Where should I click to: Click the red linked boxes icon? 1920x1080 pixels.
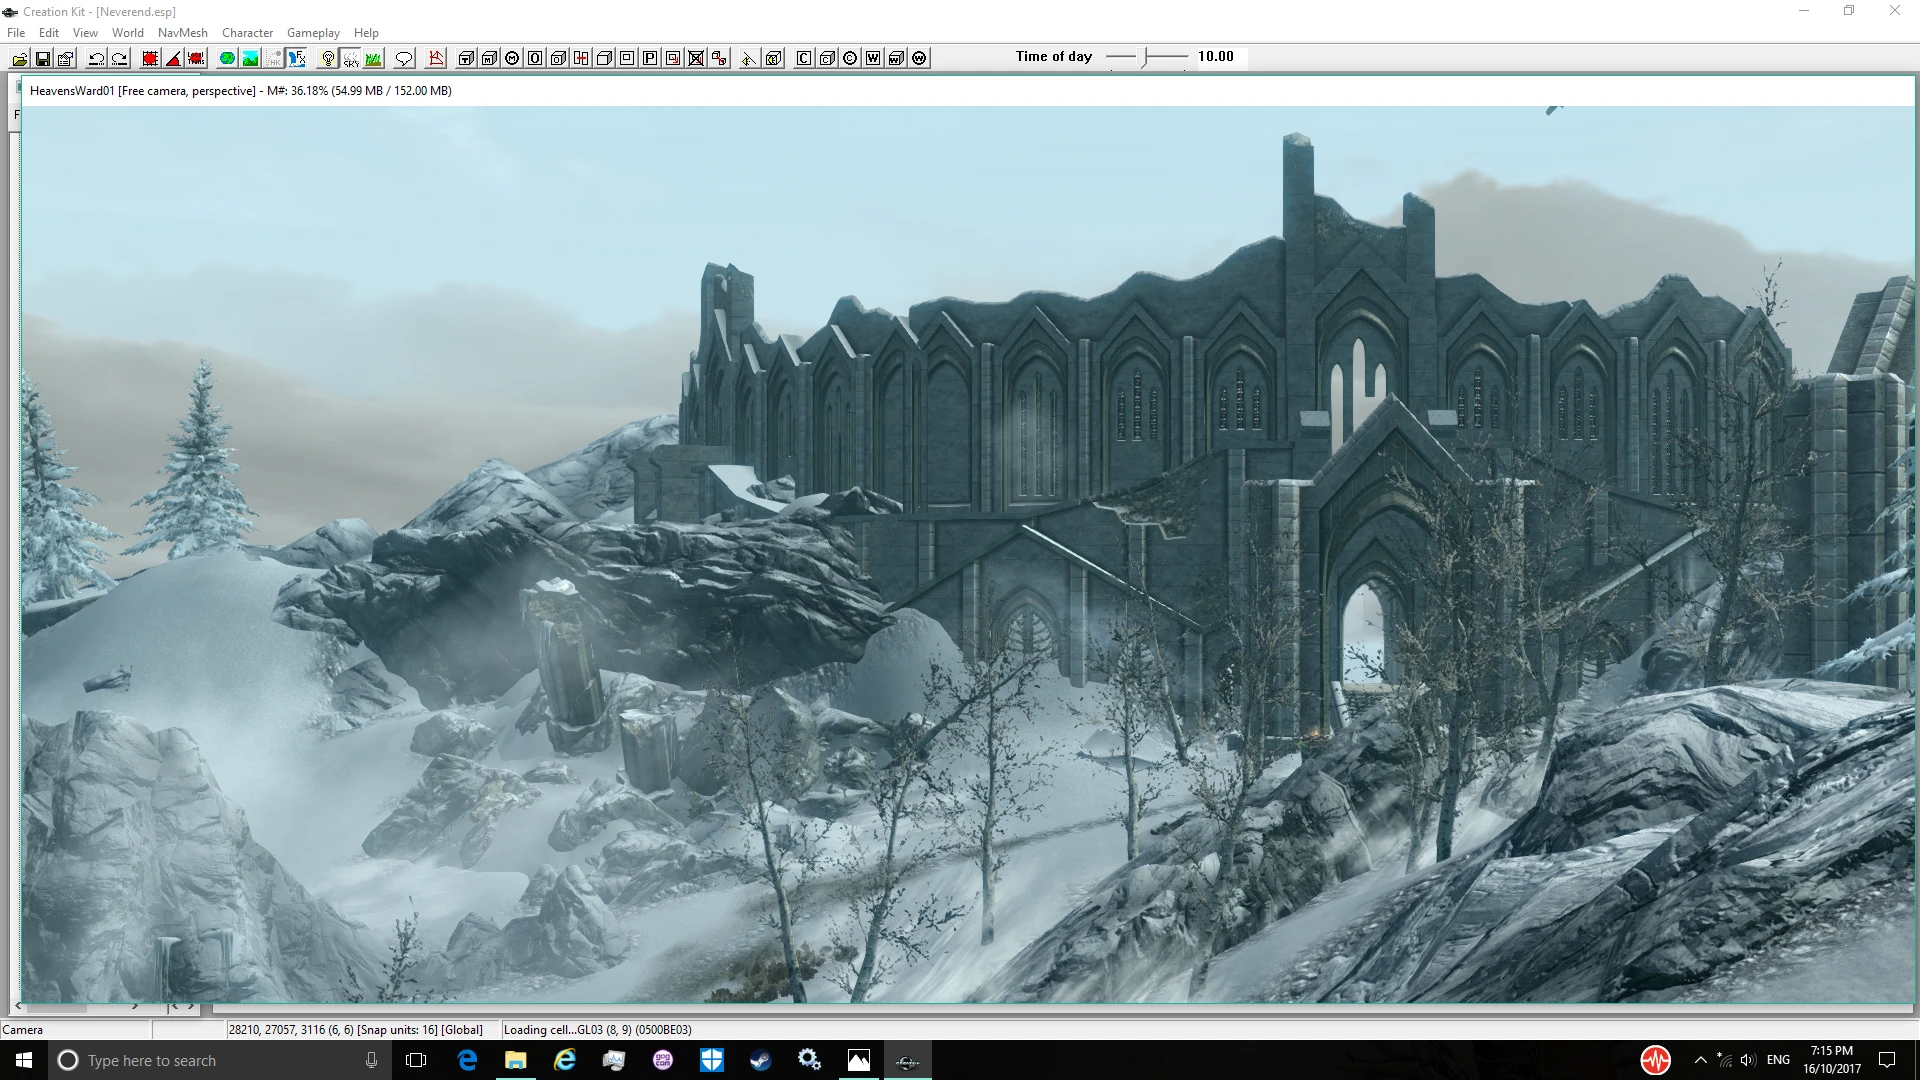pos(719,58)
